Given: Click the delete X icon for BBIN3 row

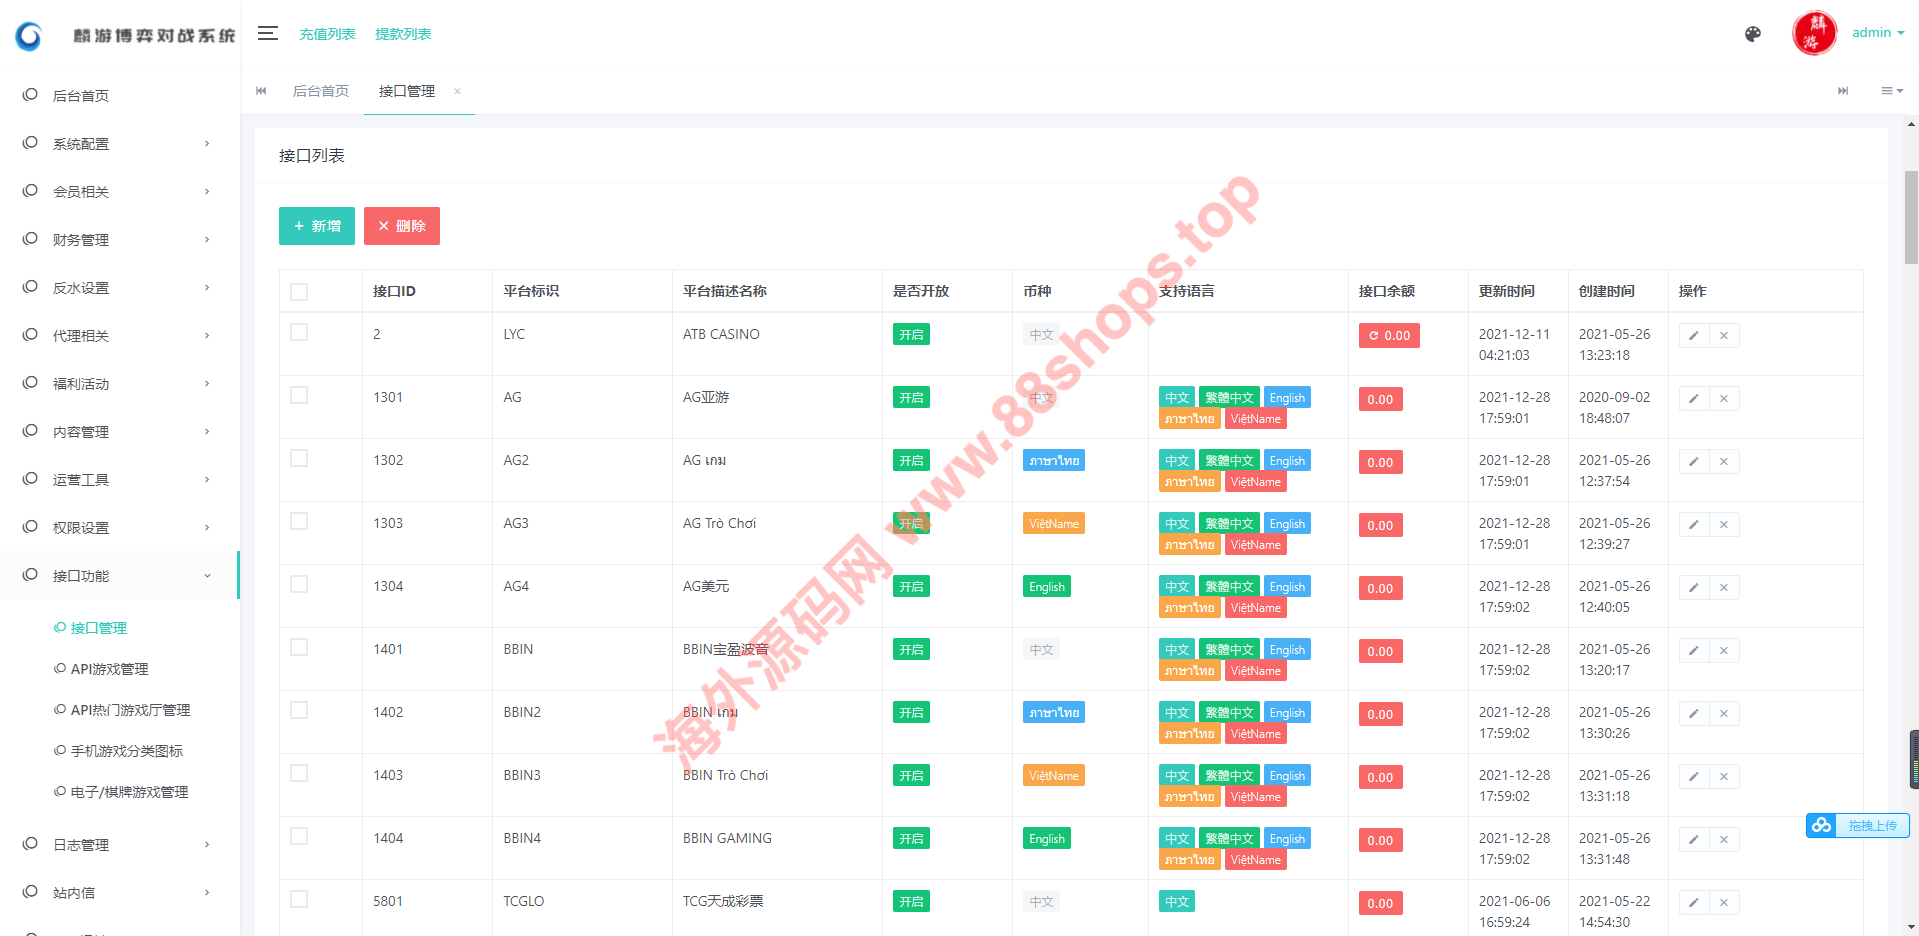Looking at the screenshot, I should coord(1724,777).
